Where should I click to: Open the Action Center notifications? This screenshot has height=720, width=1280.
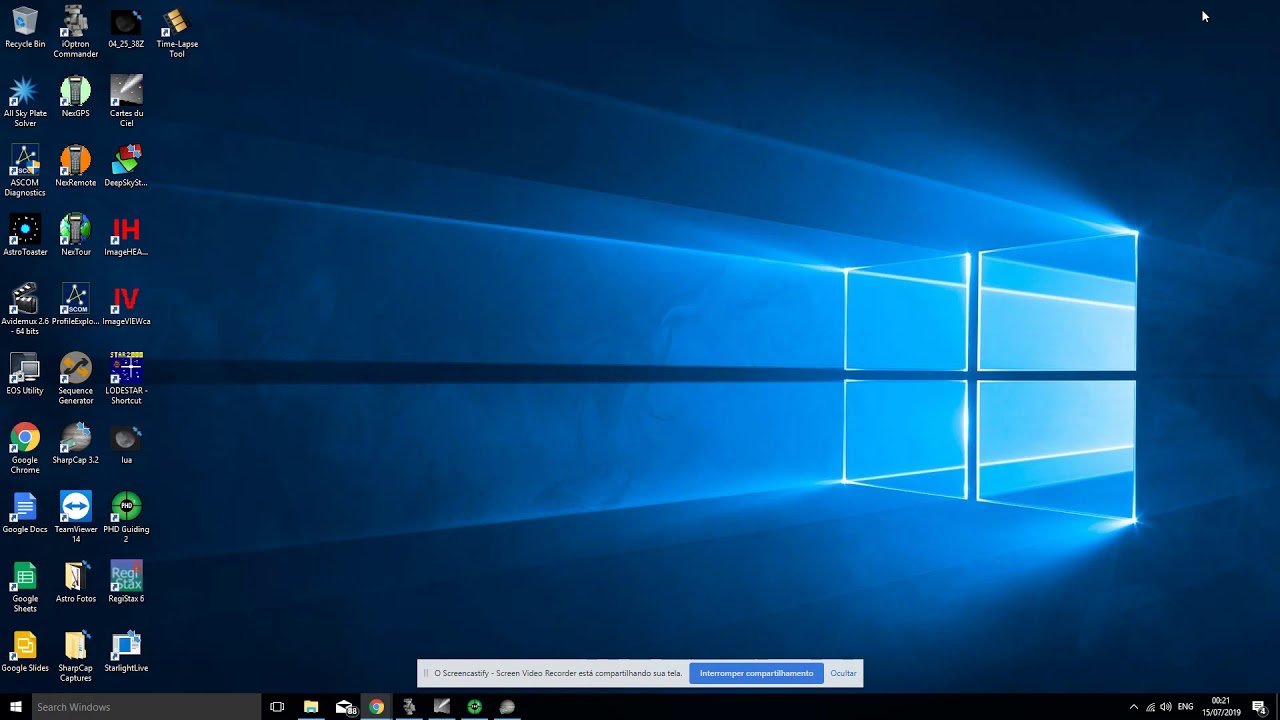coord(1259,707)
